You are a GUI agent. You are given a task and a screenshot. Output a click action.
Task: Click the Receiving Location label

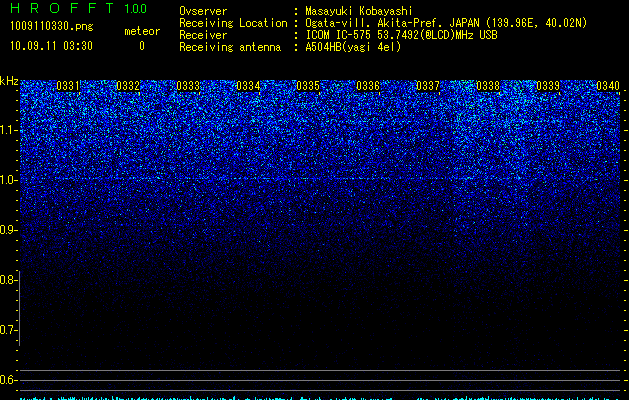[233, 23]
